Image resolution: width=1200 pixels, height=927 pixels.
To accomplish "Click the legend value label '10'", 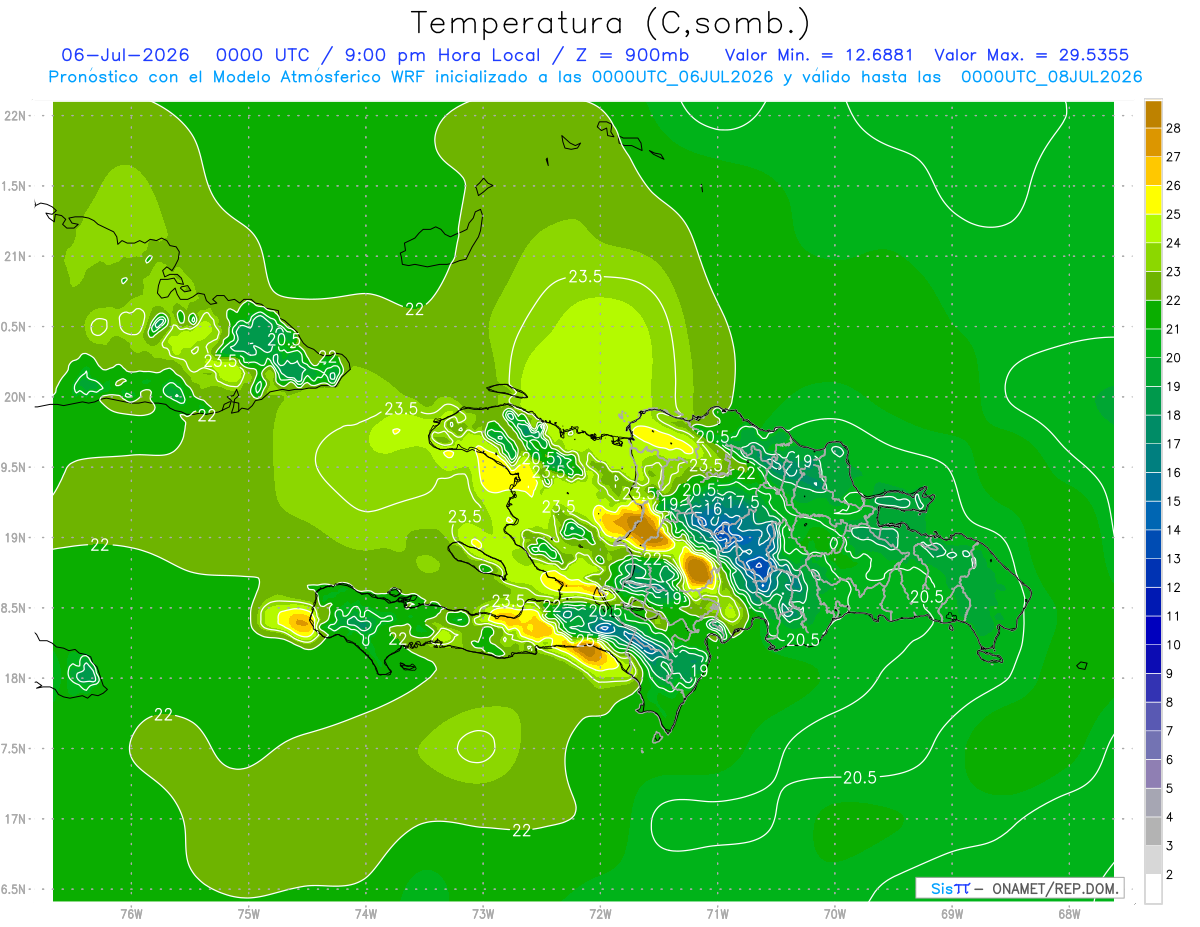I will point(1174,645).
